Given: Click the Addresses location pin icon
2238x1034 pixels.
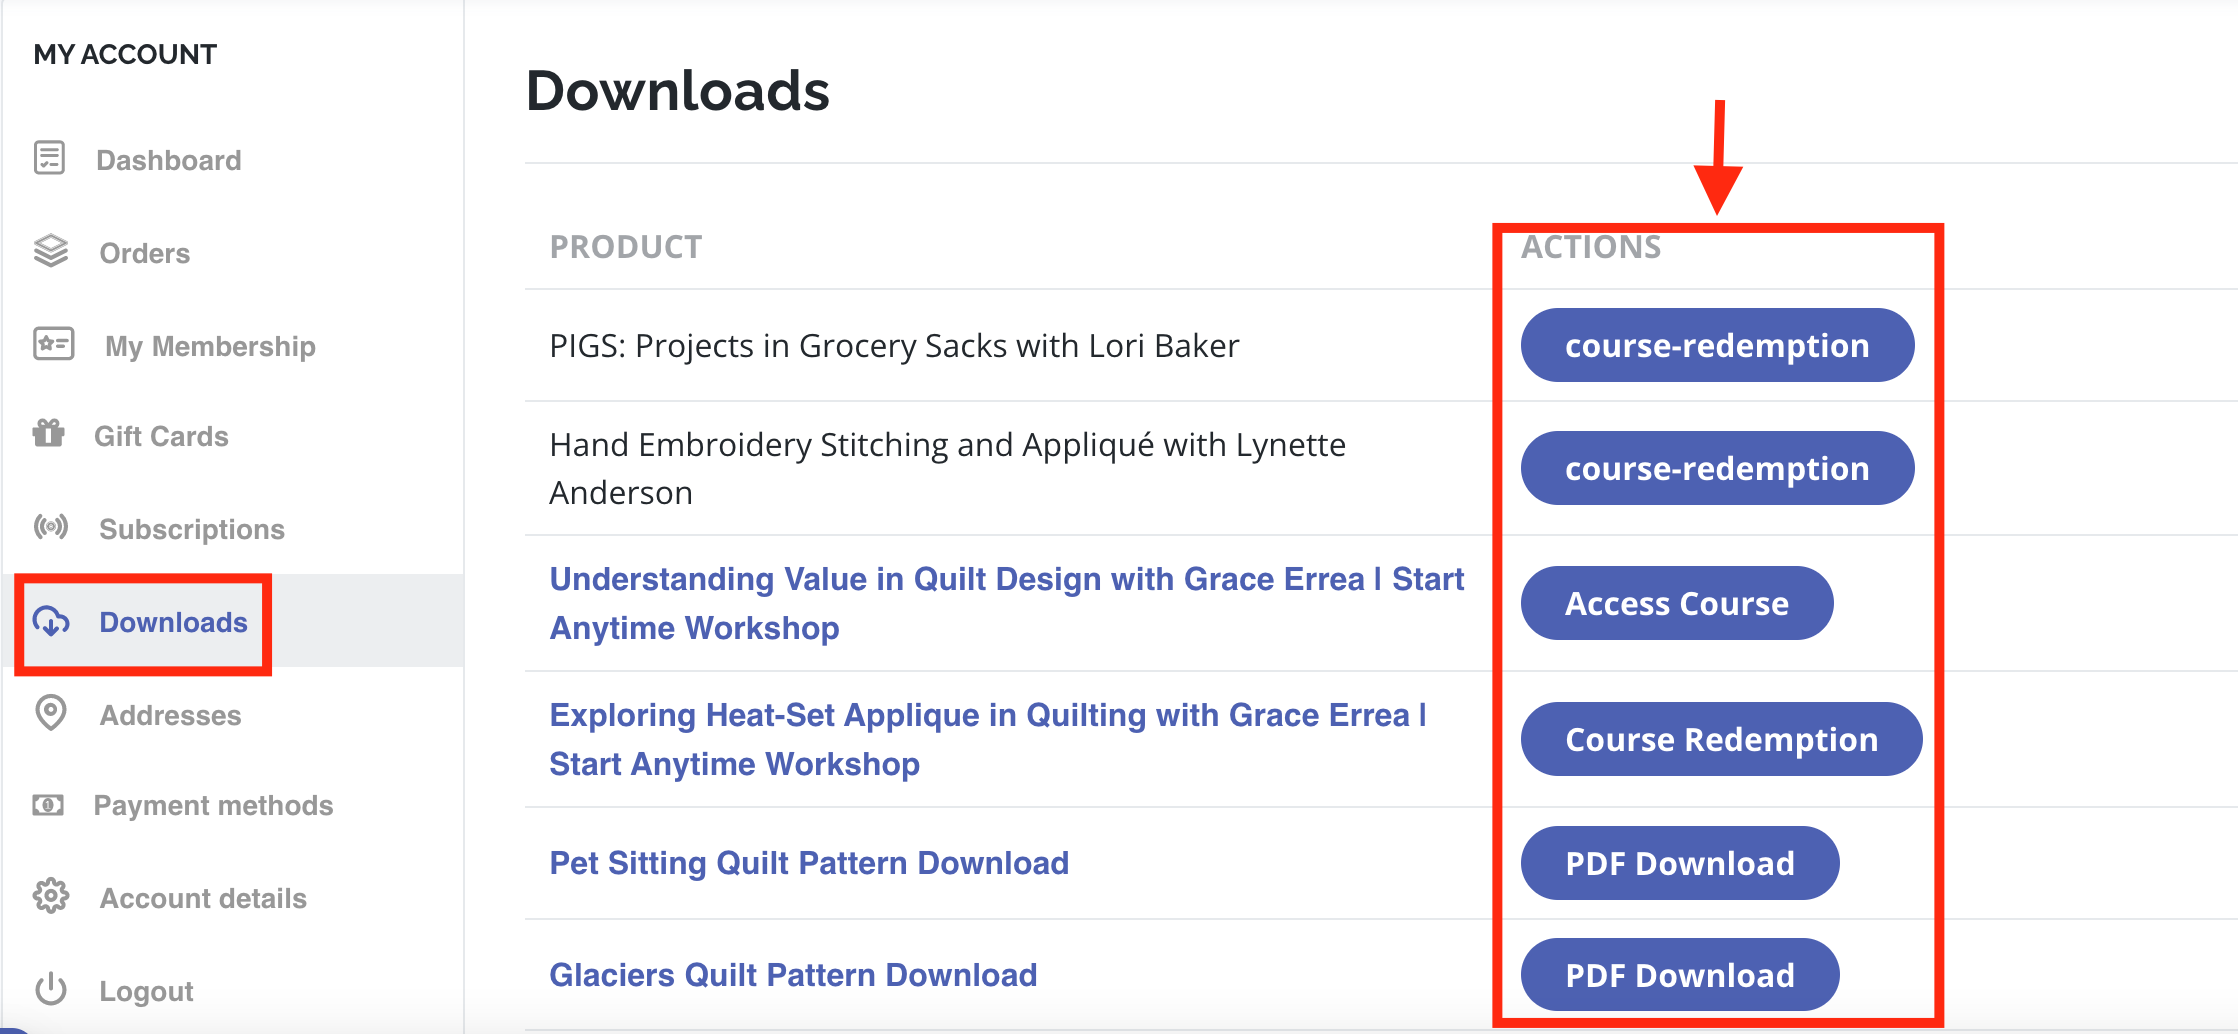Looking at the screenshot, I should pos(51,713).
